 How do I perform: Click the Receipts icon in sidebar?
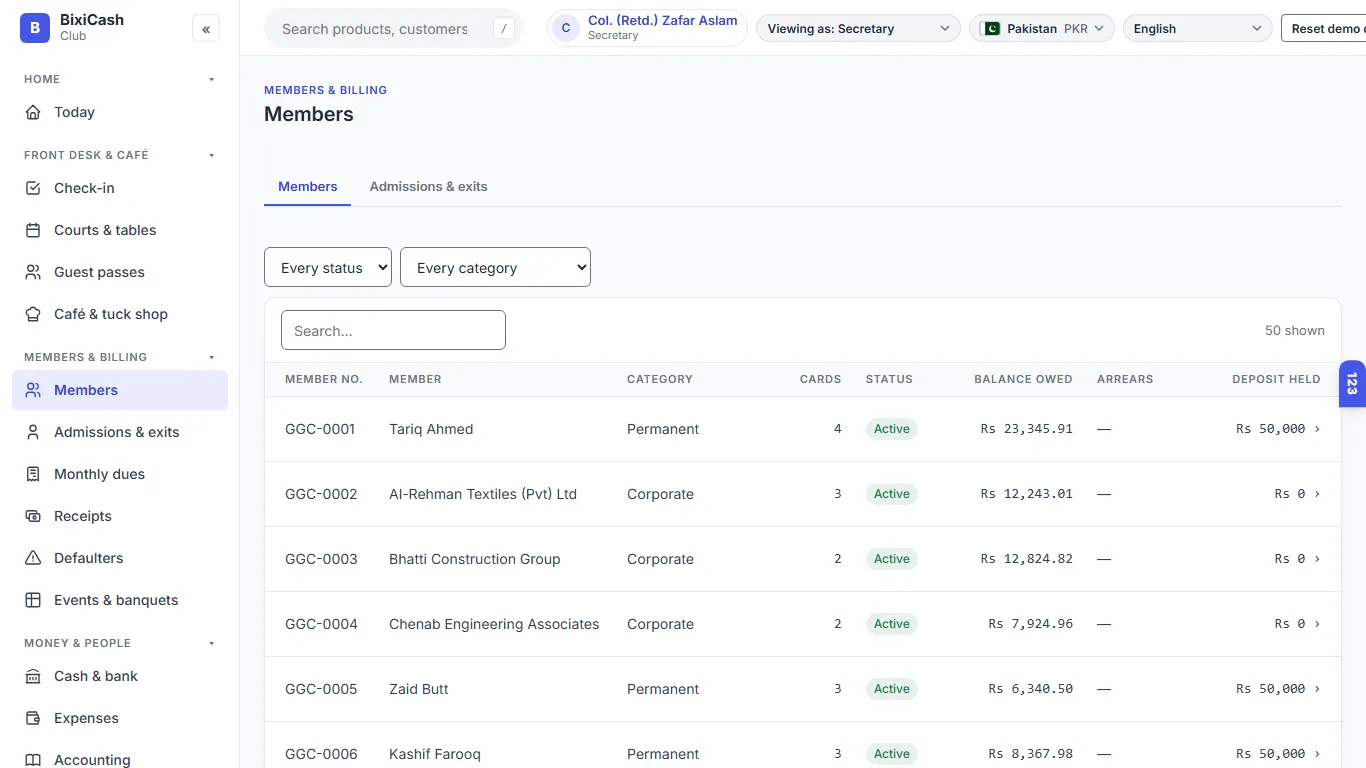click(x=33, y=516)
